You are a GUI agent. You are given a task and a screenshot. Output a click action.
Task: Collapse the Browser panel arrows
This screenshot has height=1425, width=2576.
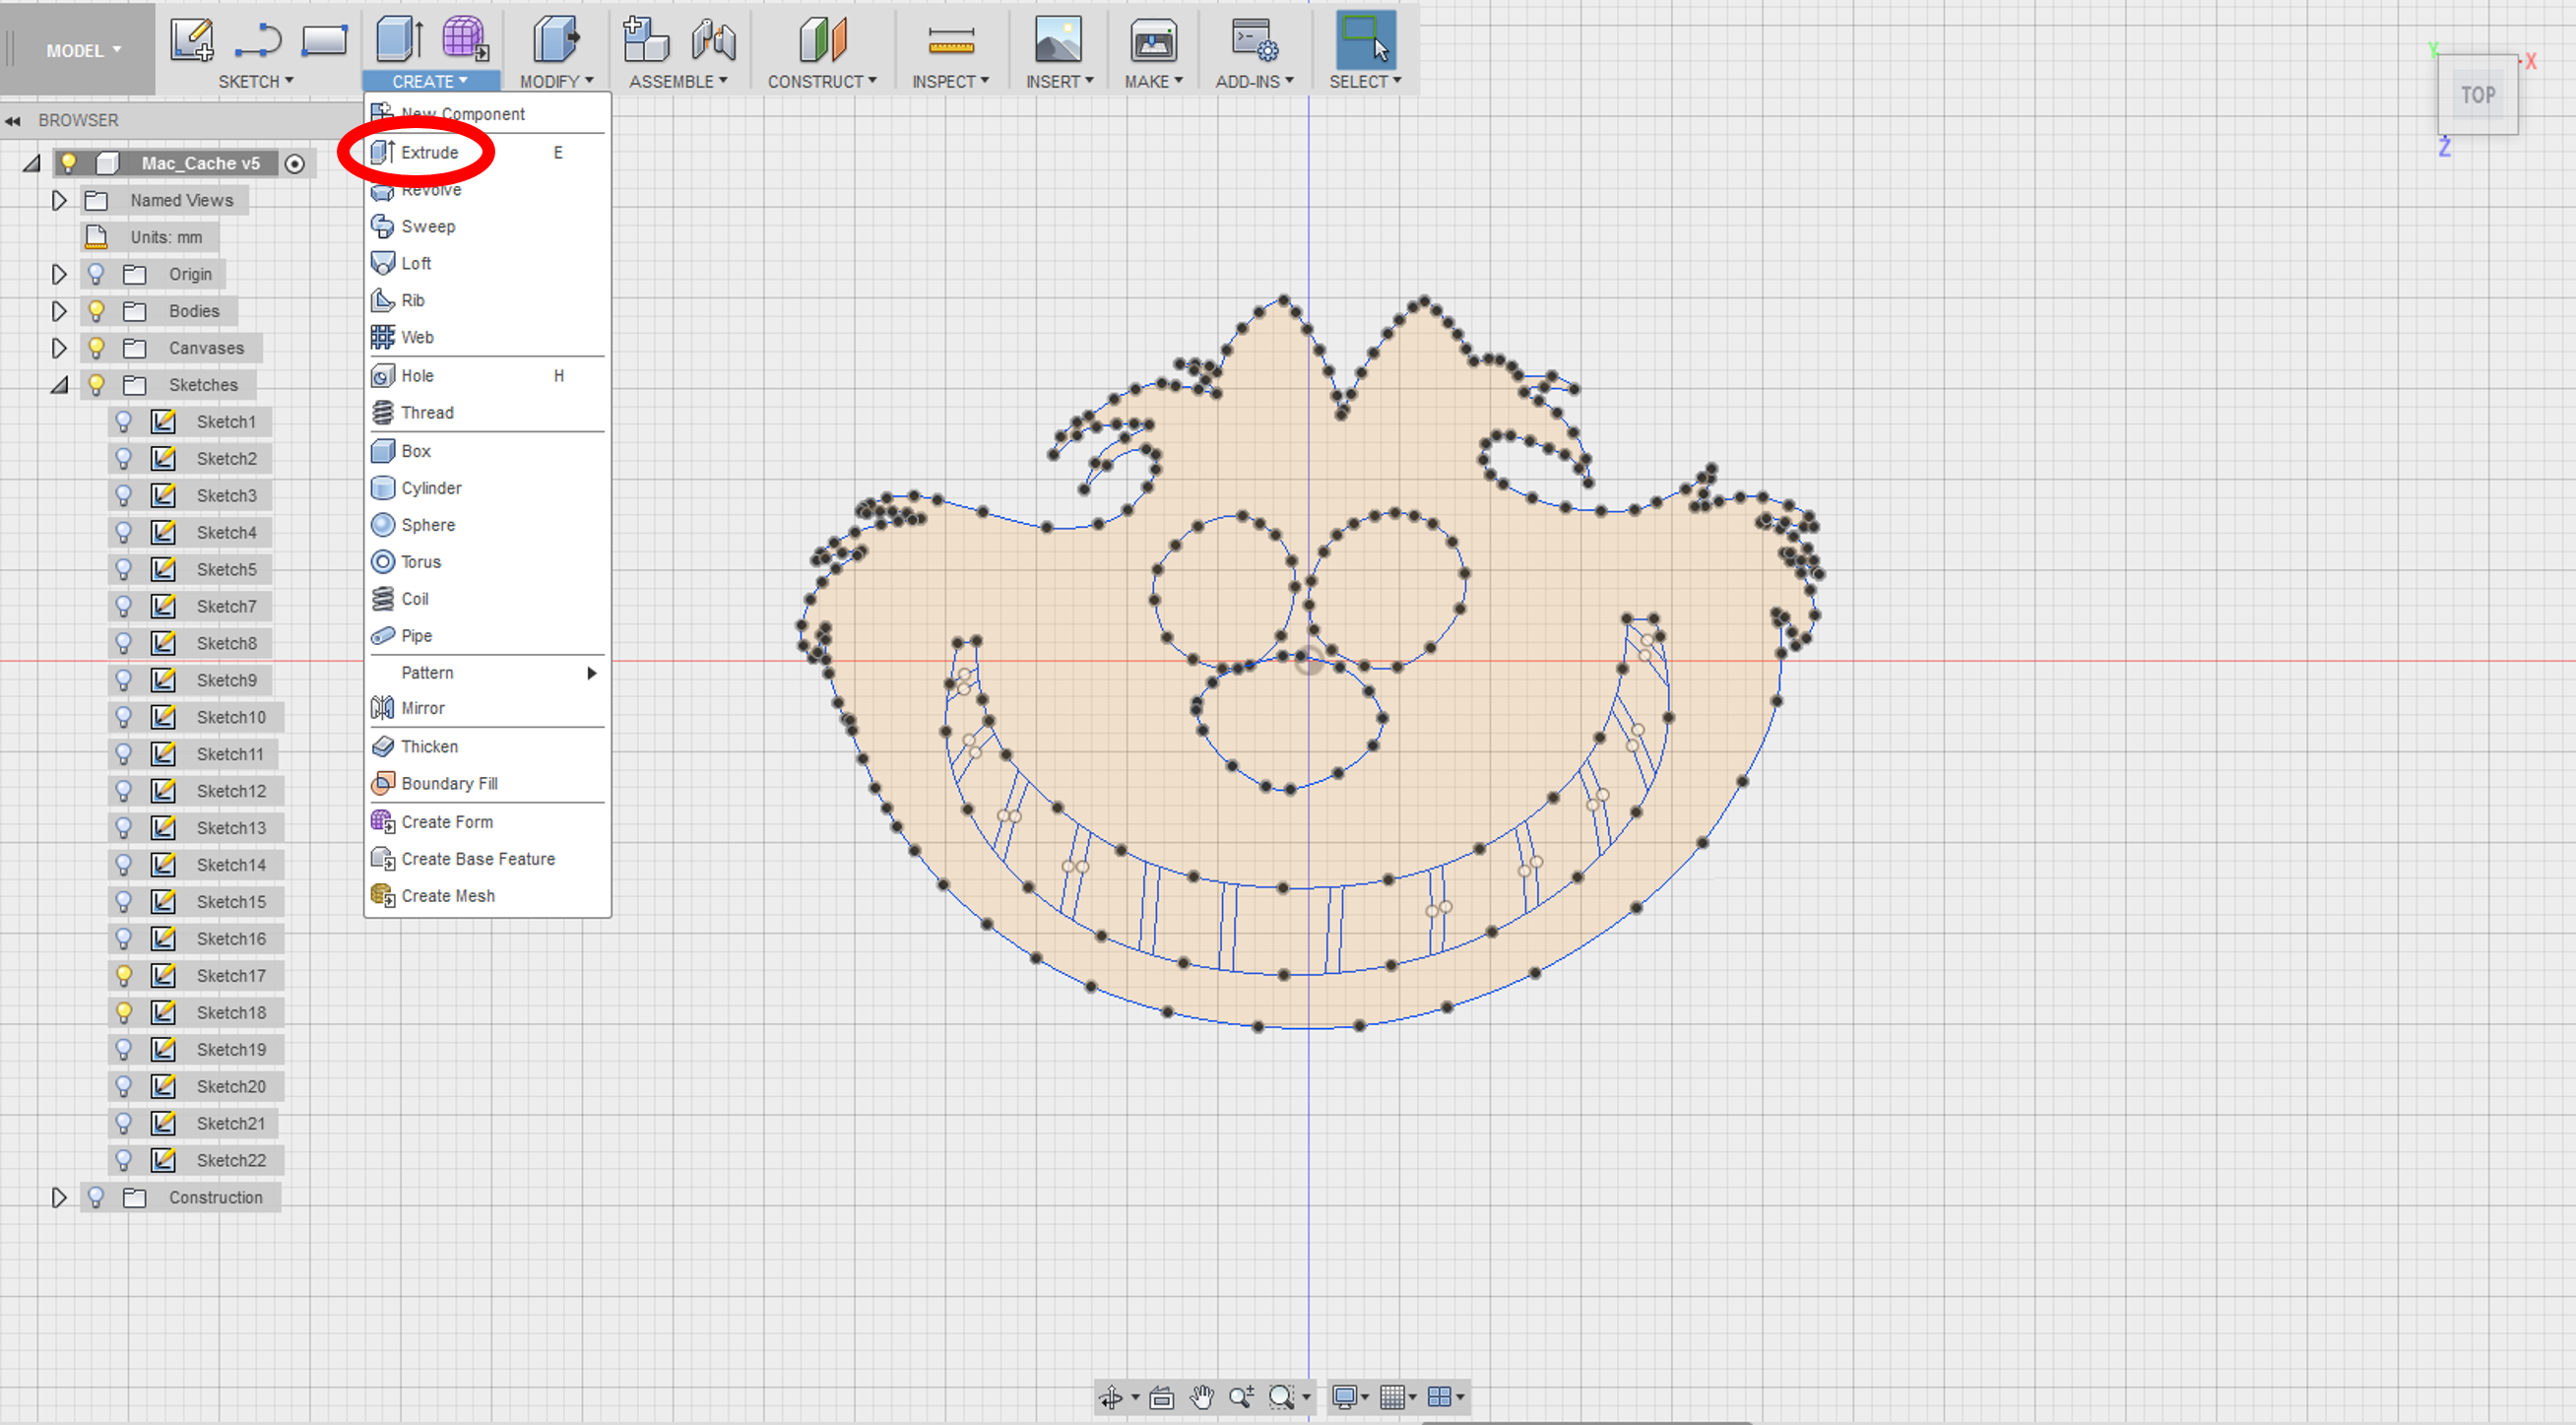pyautogui.click(x=13, y=121)
